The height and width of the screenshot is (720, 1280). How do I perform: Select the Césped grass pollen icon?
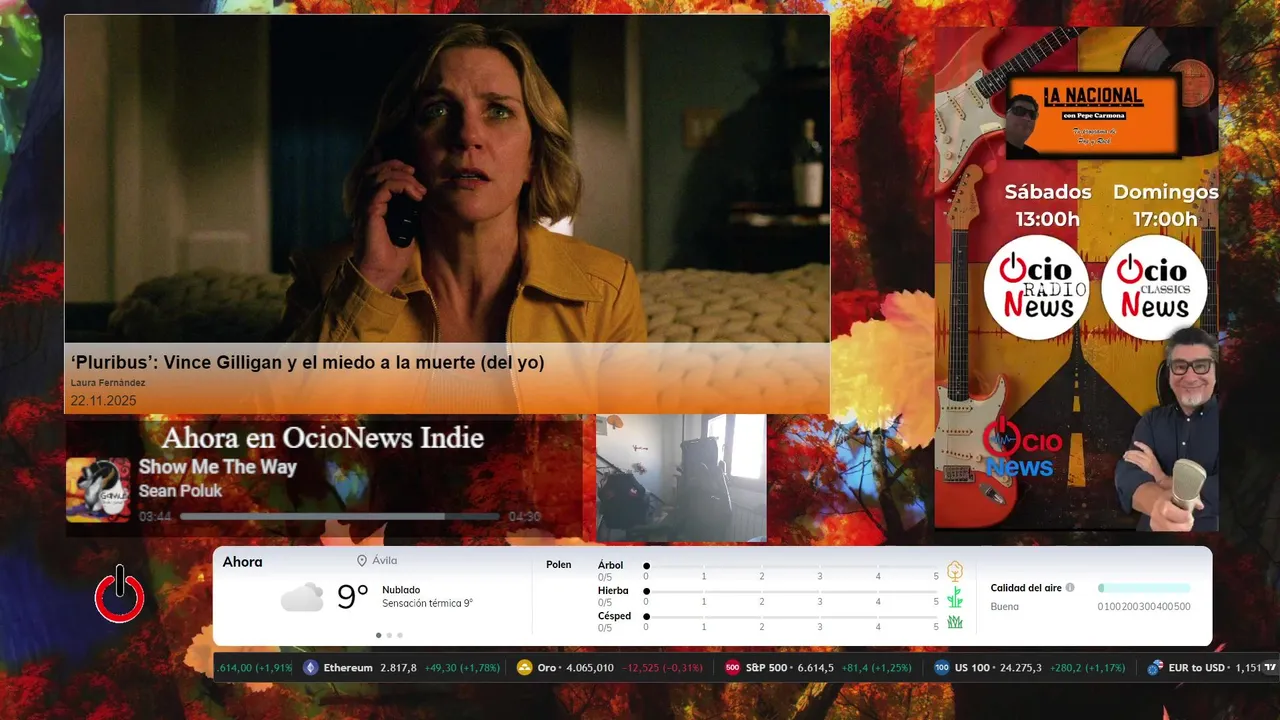click(x=955, y=622)
